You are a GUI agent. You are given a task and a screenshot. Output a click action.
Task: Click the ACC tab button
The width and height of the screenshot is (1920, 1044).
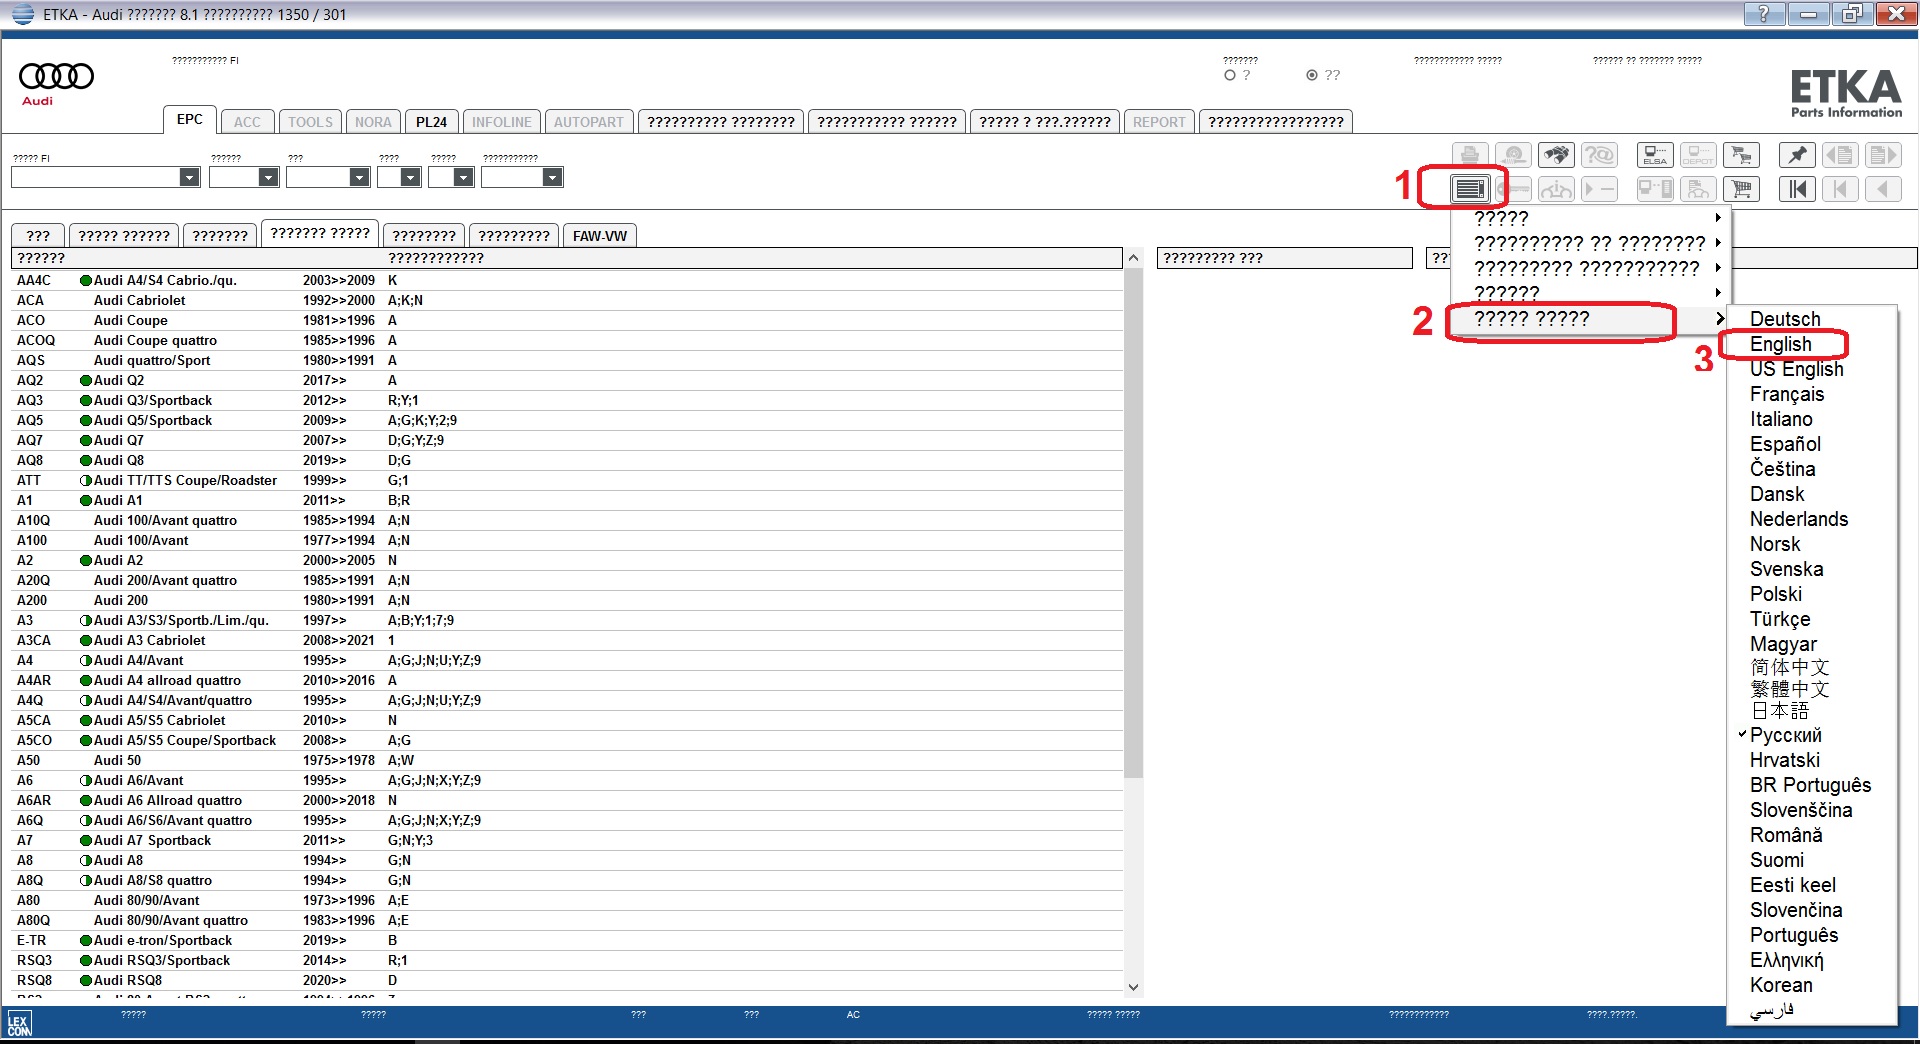pyautogui.click(x=247, y=122)
